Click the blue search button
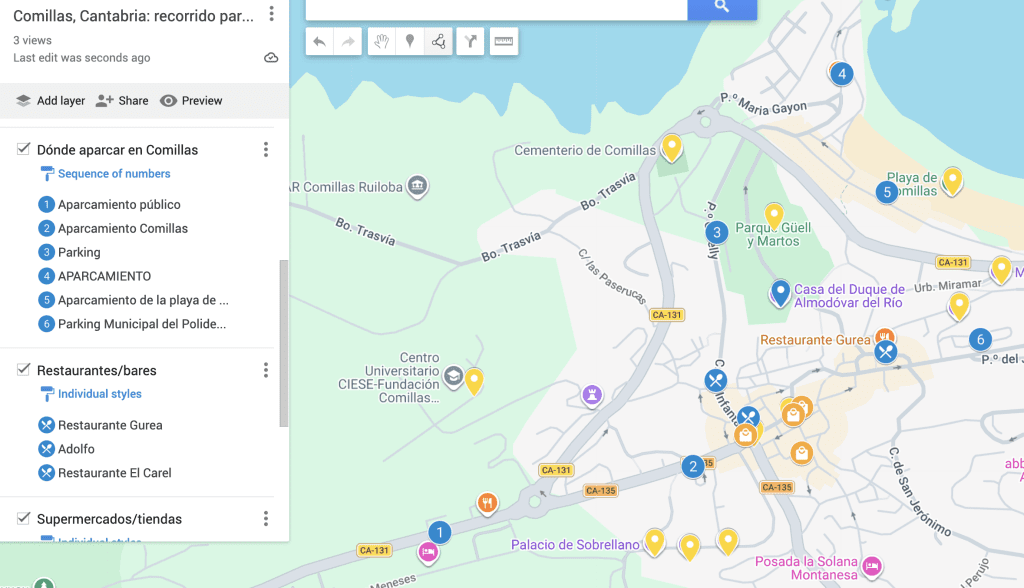 click(722, 7)
